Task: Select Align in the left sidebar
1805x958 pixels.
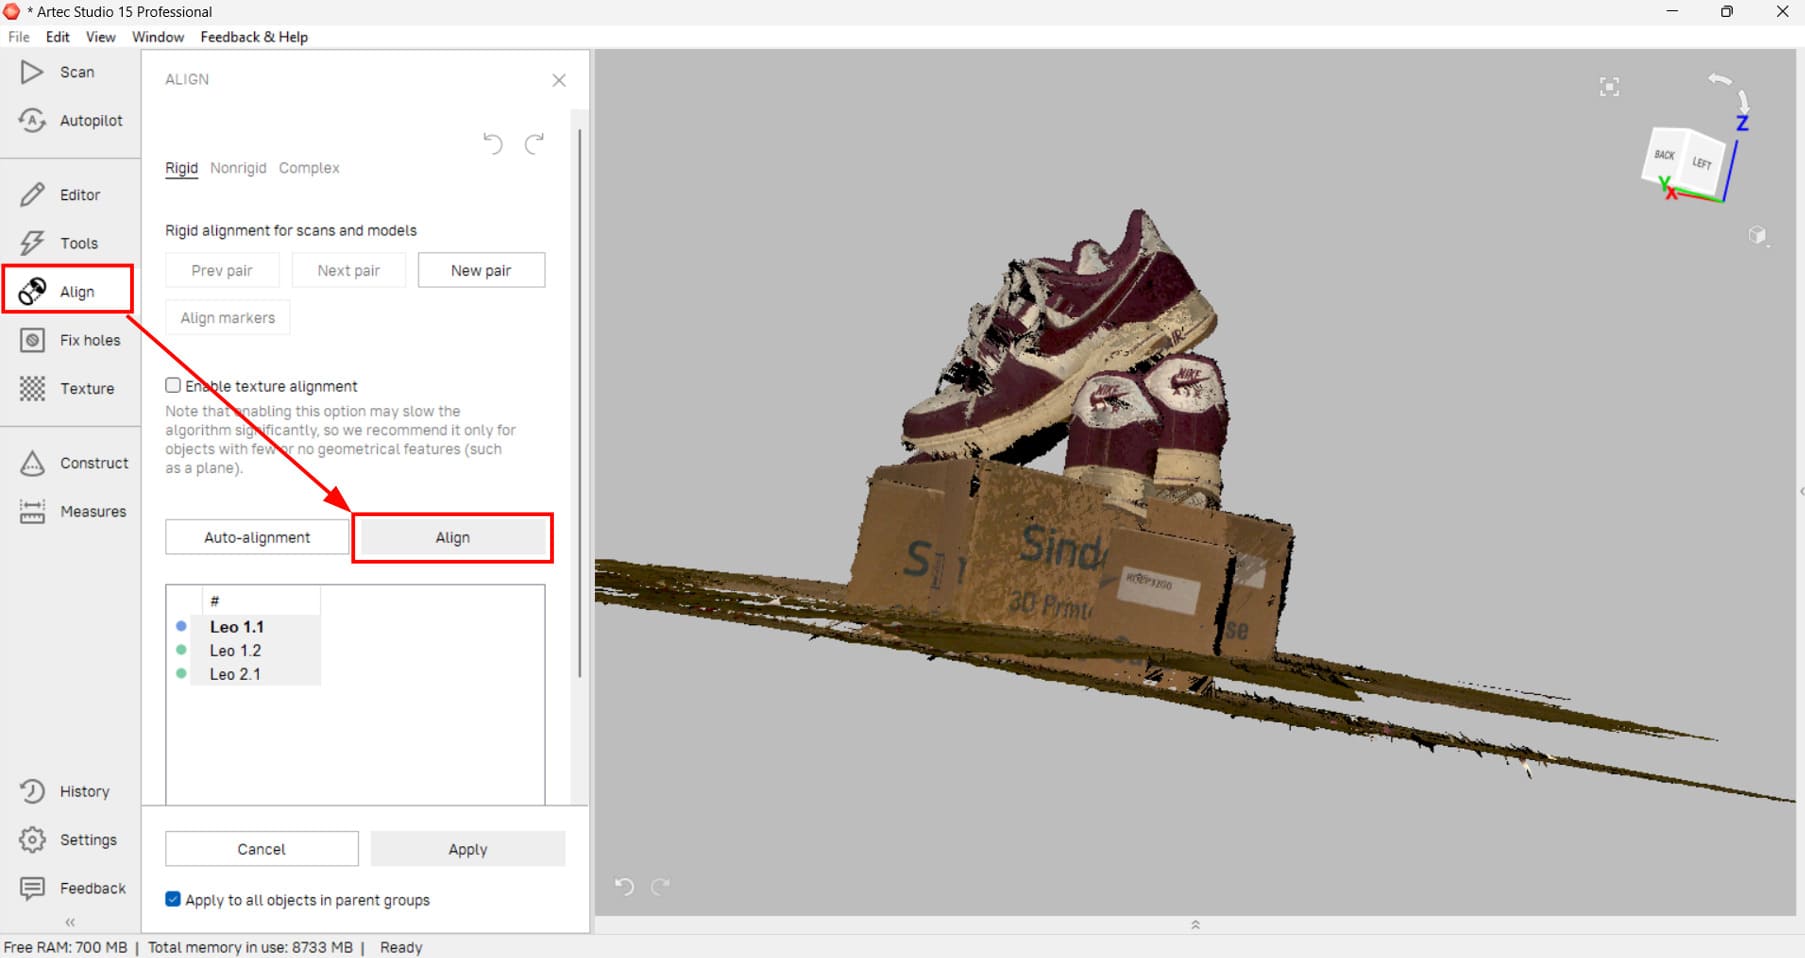Action: [x=67, y=291]
